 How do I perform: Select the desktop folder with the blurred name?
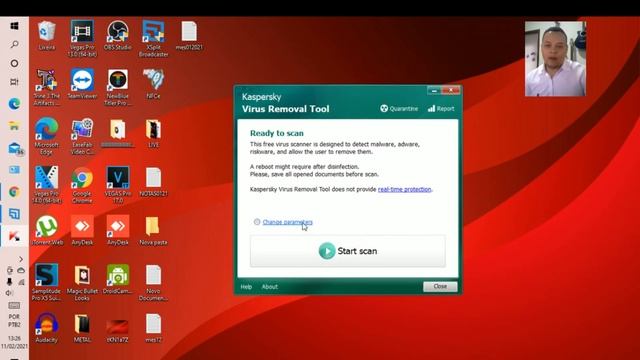pyautogui.click(x=118, y=133)
